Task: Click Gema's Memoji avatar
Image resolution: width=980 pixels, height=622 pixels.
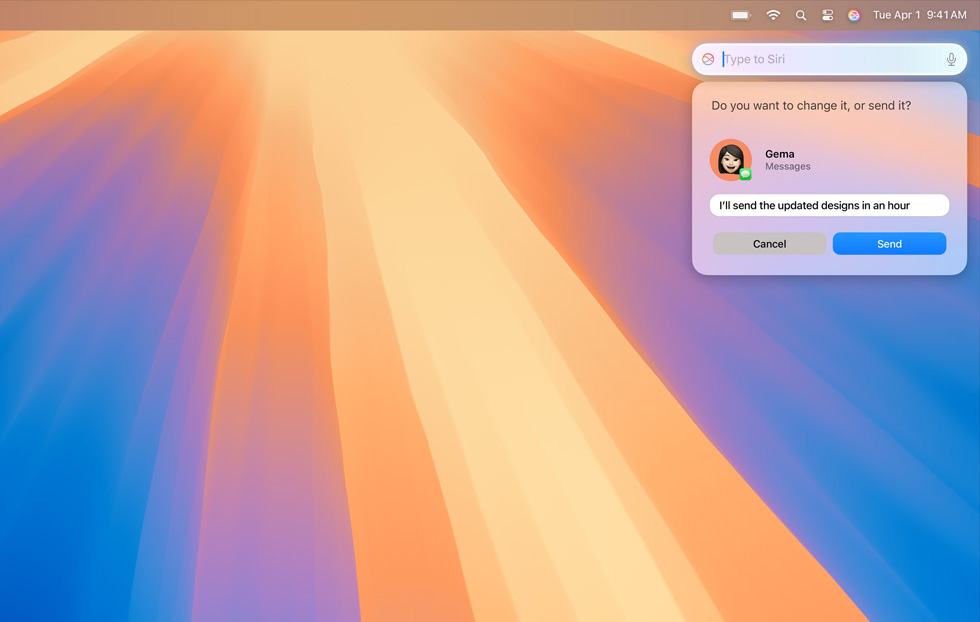Action: pyautogui.click(x=730, y=159)
